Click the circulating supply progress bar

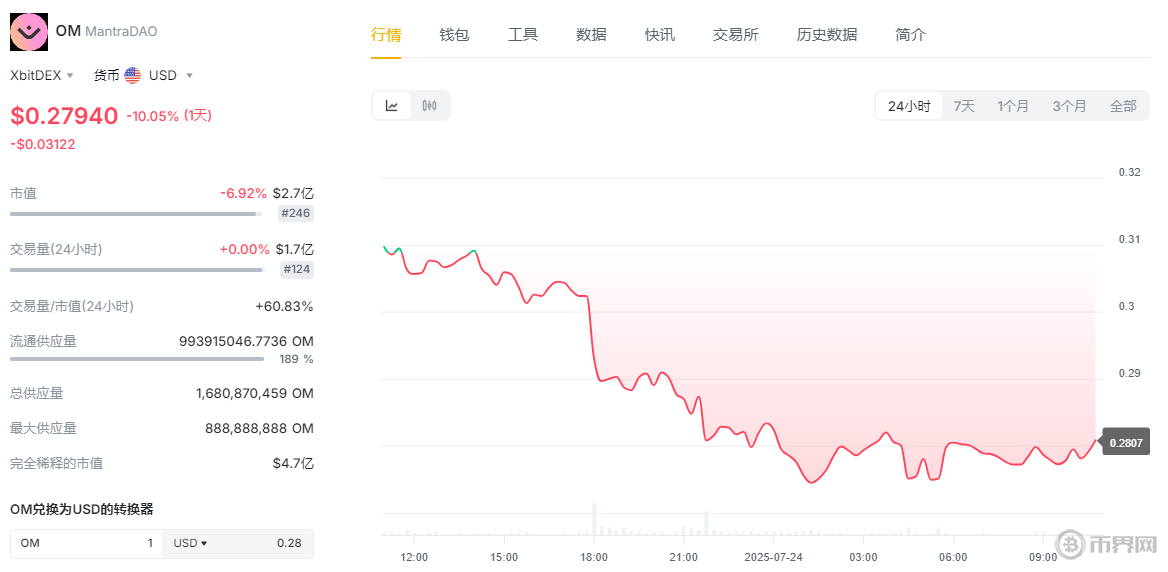[137, 358]
